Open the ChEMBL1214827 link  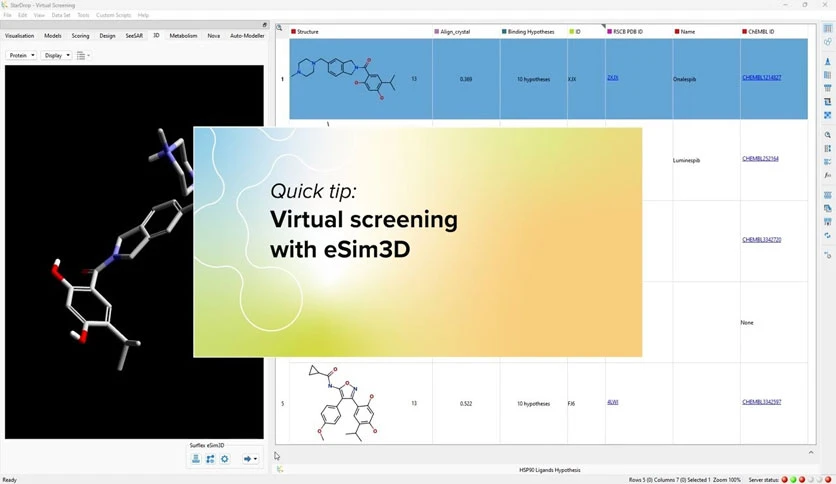coord(761,77)
